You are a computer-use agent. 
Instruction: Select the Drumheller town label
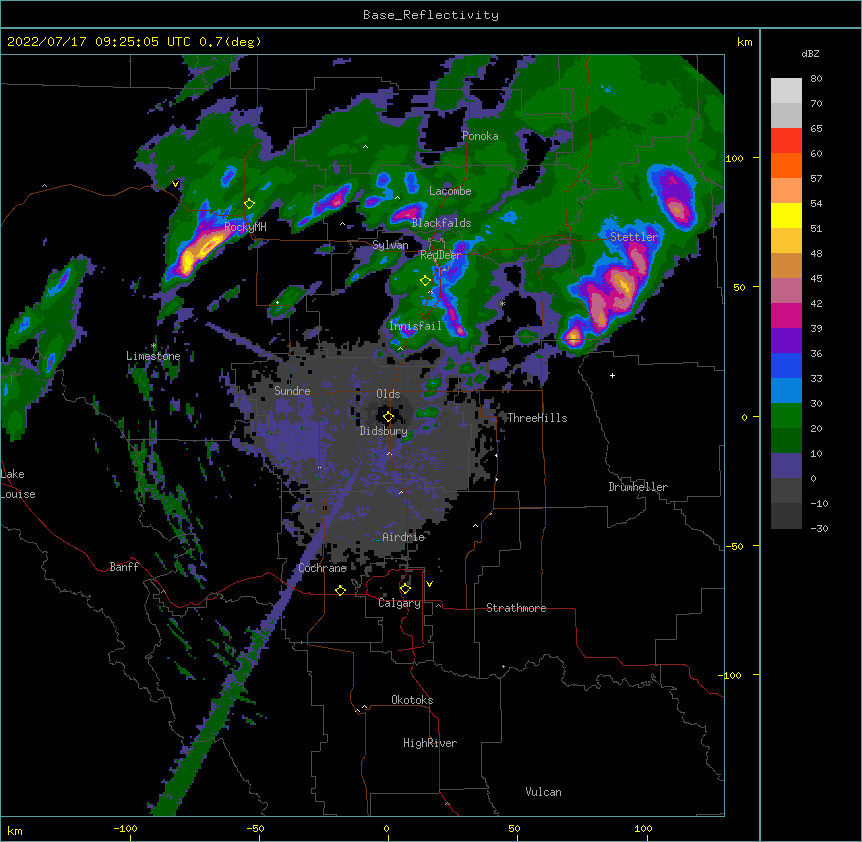[x=638, y=488]
